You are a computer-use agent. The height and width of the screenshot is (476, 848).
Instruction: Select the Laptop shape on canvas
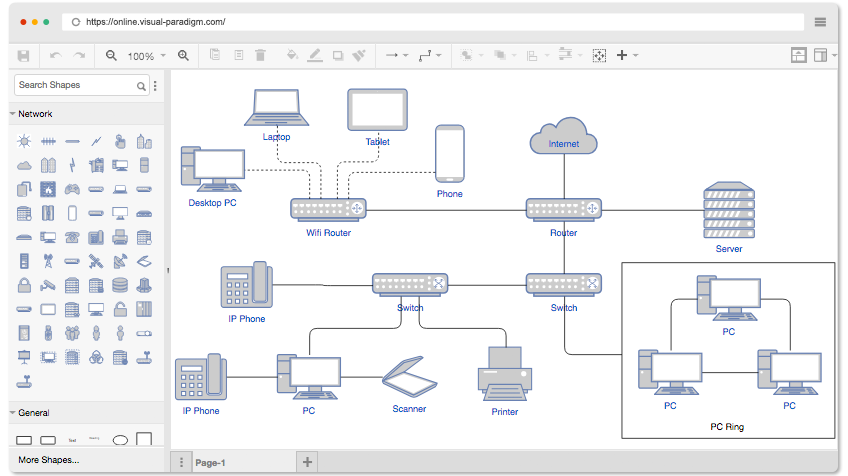click(276, 108)
